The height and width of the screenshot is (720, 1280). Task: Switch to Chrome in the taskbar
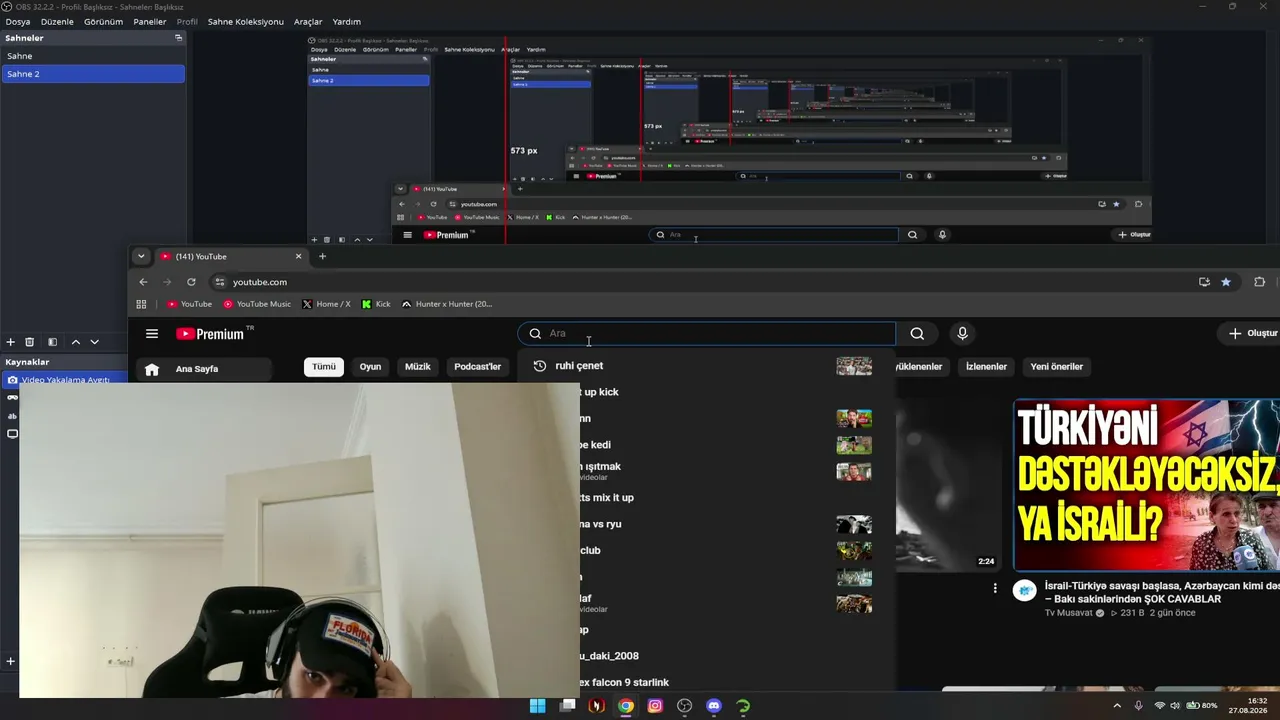(x=626, y=706)
